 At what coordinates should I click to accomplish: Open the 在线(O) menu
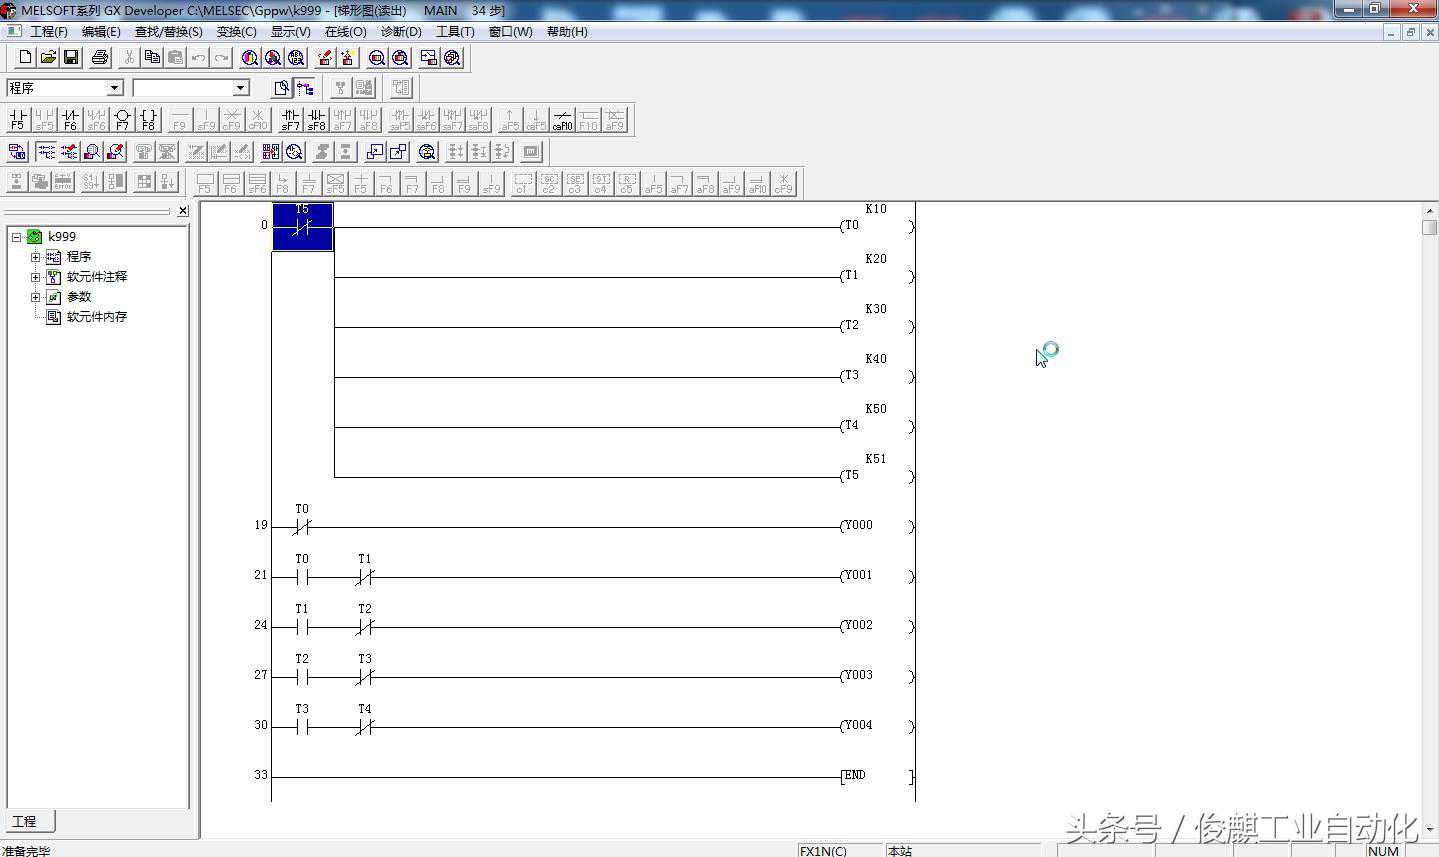[x=345, y=32]
